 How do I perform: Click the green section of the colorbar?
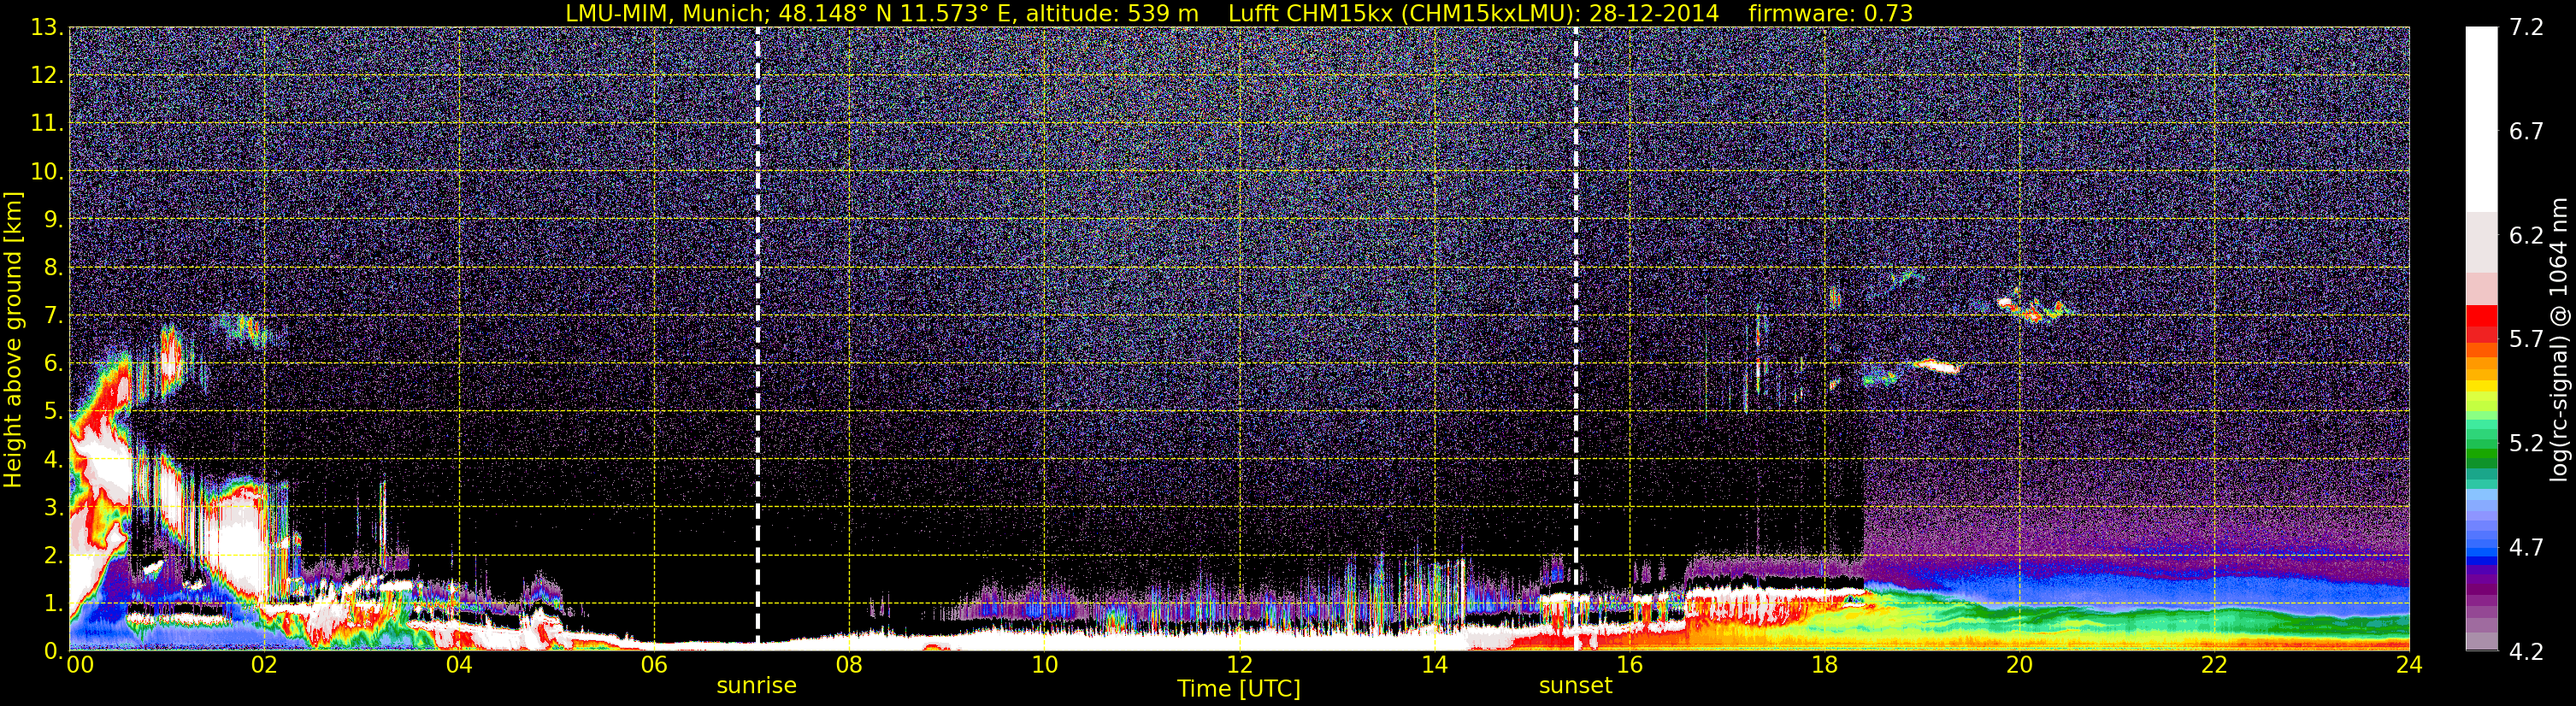point(2481,455)
